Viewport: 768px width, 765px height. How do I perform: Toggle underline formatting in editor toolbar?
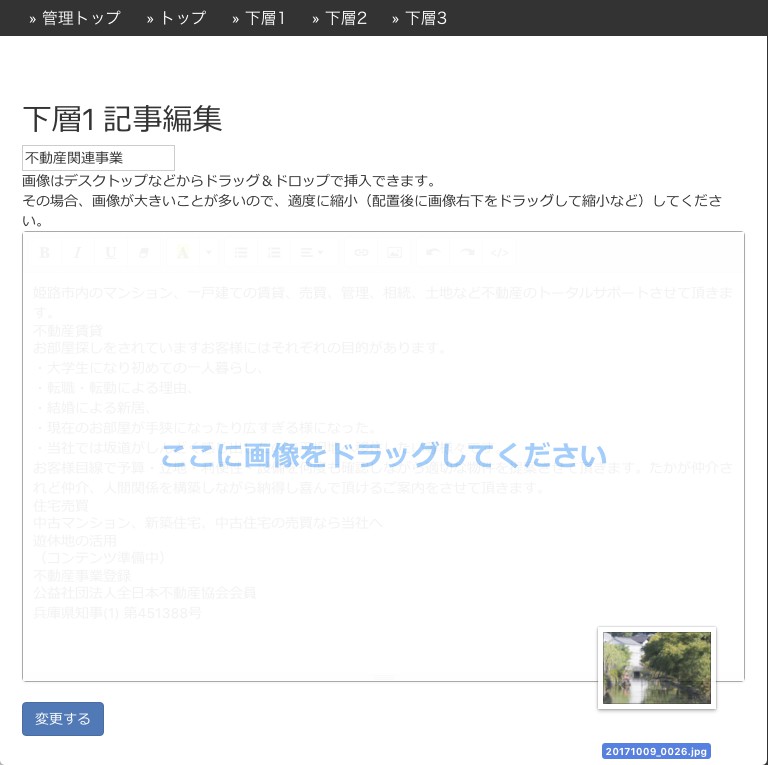(110, 252)
